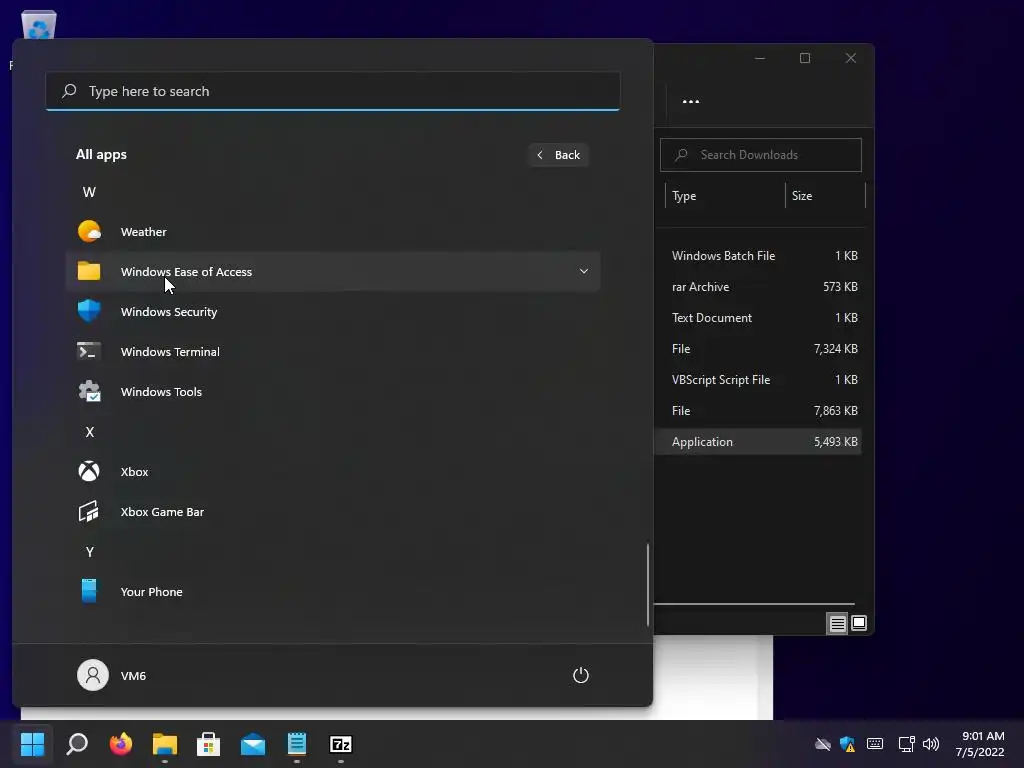Sort Explorer files by Size column
Screen dimensions: 1024x768
coord(825,195)
